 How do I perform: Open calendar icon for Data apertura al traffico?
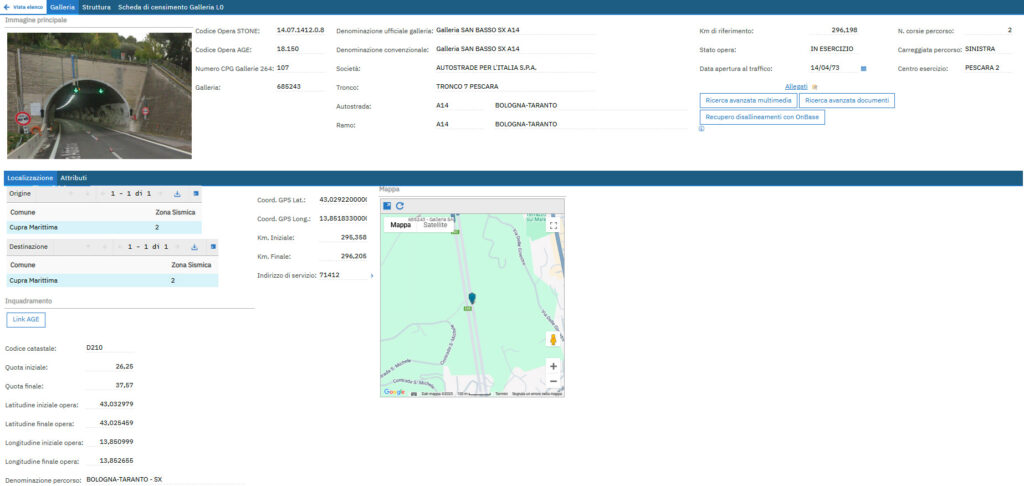pyautogui.click(x=863, y=68)
